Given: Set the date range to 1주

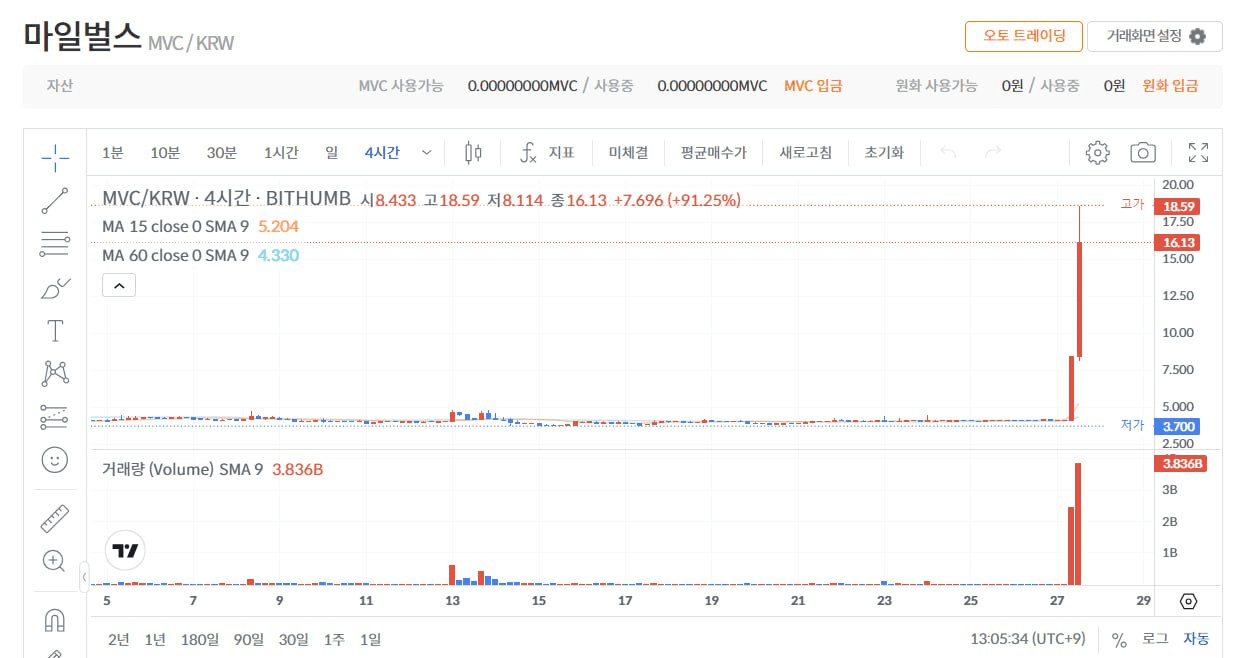Looking at the screenshot, I should 335,639.
